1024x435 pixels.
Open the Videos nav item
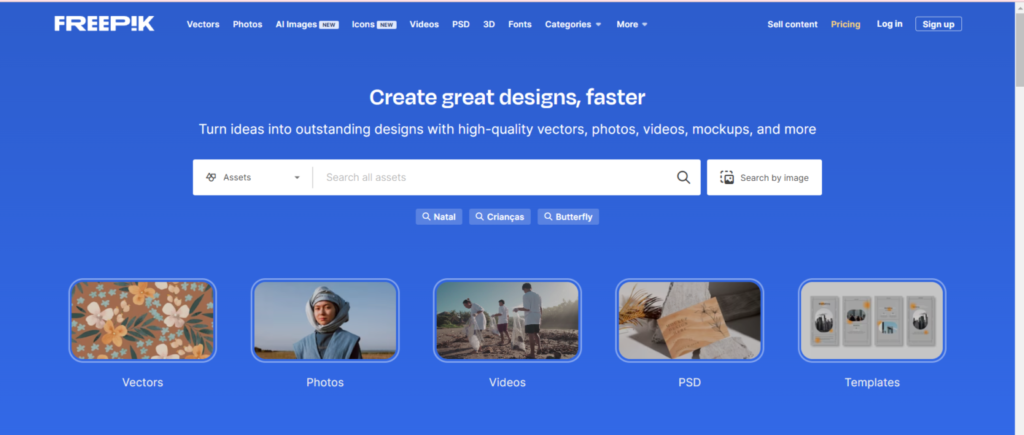(x=424, y=24)
